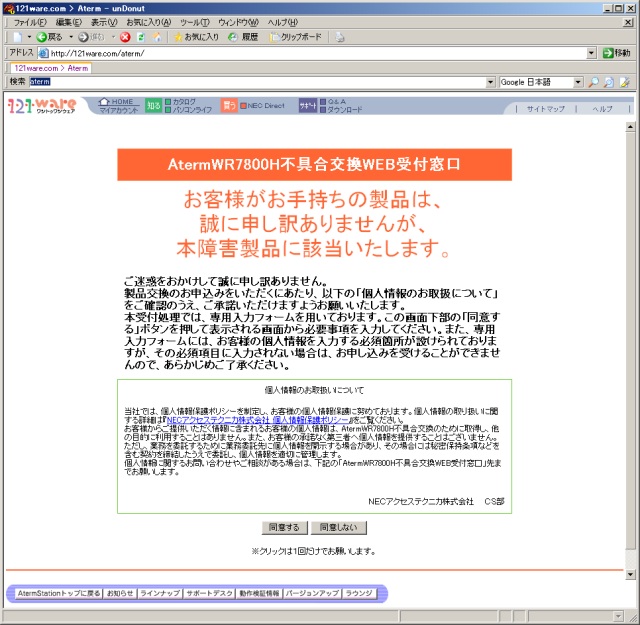Click the page scrollbar up arrow
Viewport: 640px width, 625px height.
pyautogui.click(x=630, y=127)
